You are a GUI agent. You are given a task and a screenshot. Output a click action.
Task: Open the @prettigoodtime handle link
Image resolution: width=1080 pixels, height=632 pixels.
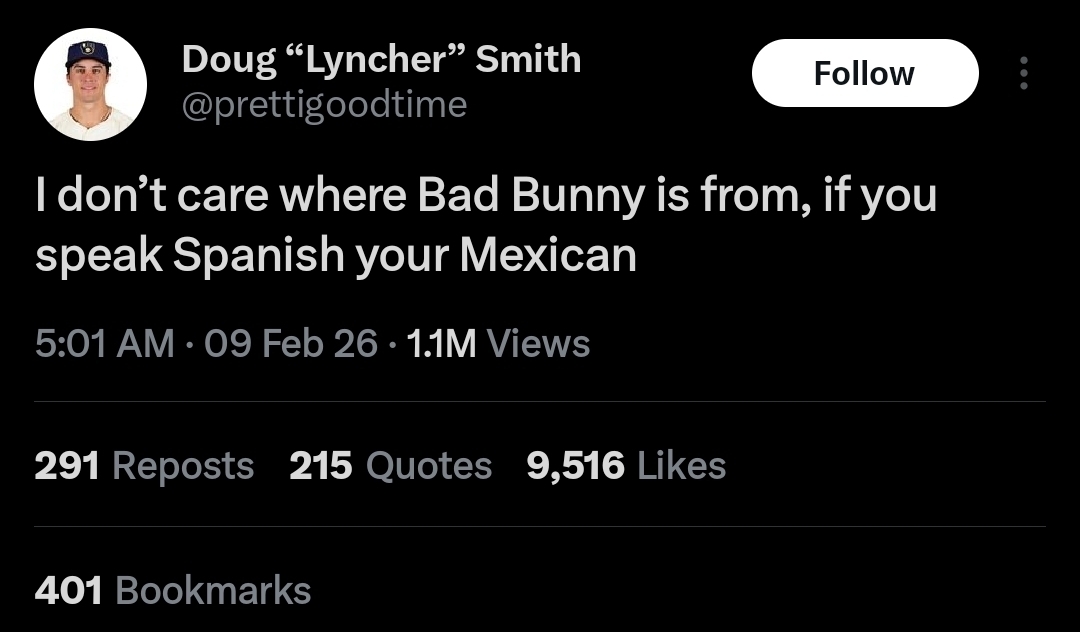[x=324, y=104]
